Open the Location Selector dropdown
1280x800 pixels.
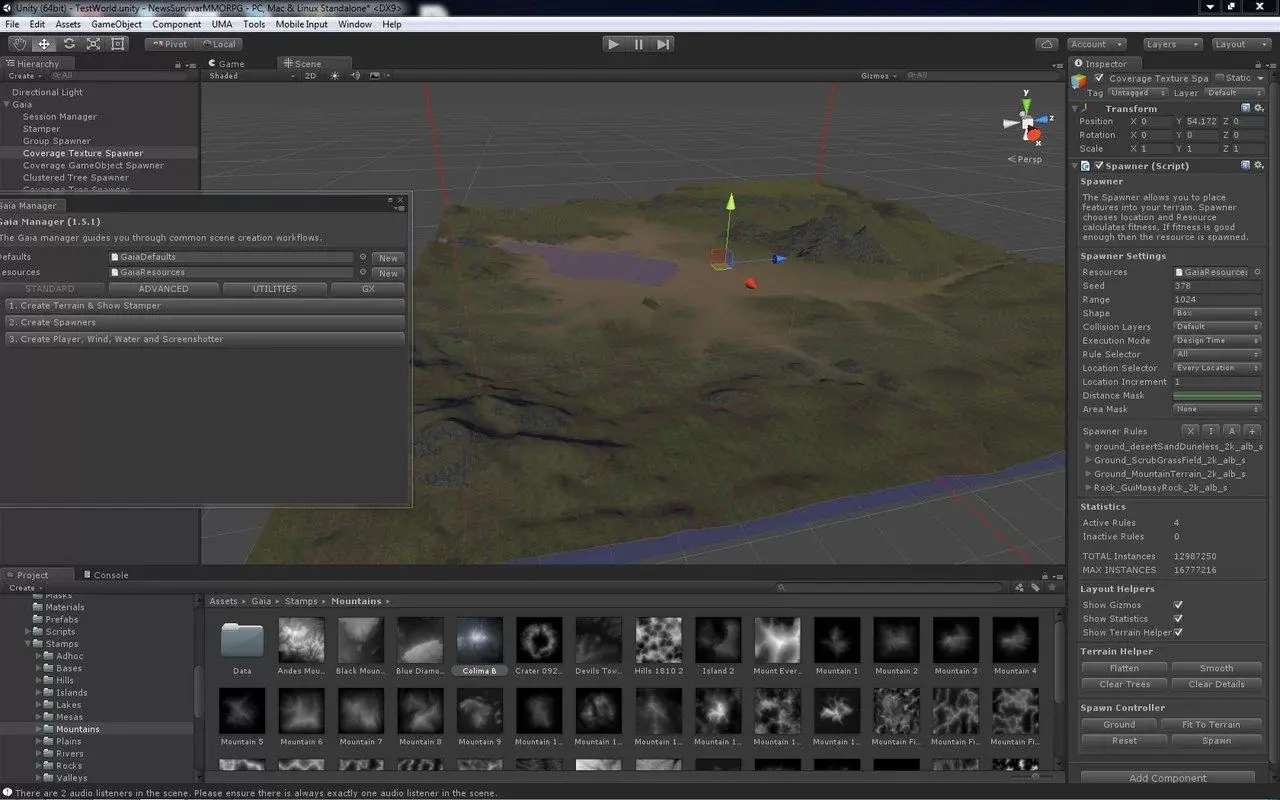point(1217,368)
